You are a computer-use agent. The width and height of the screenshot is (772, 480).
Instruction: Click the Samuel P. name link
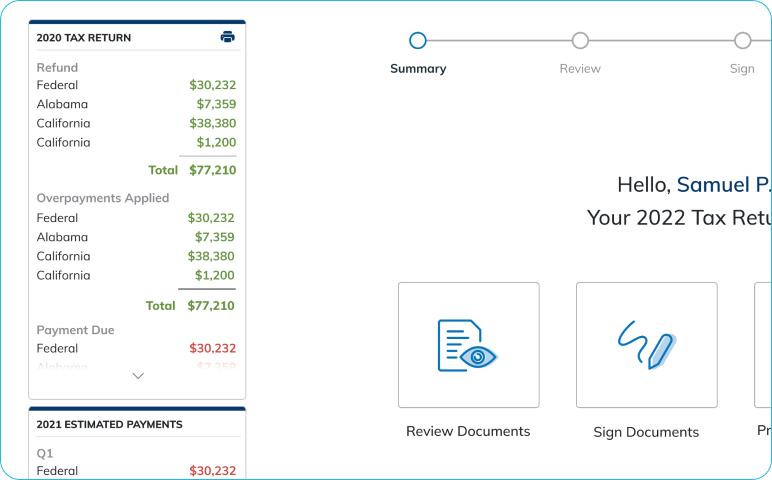[x=724, y=185]
